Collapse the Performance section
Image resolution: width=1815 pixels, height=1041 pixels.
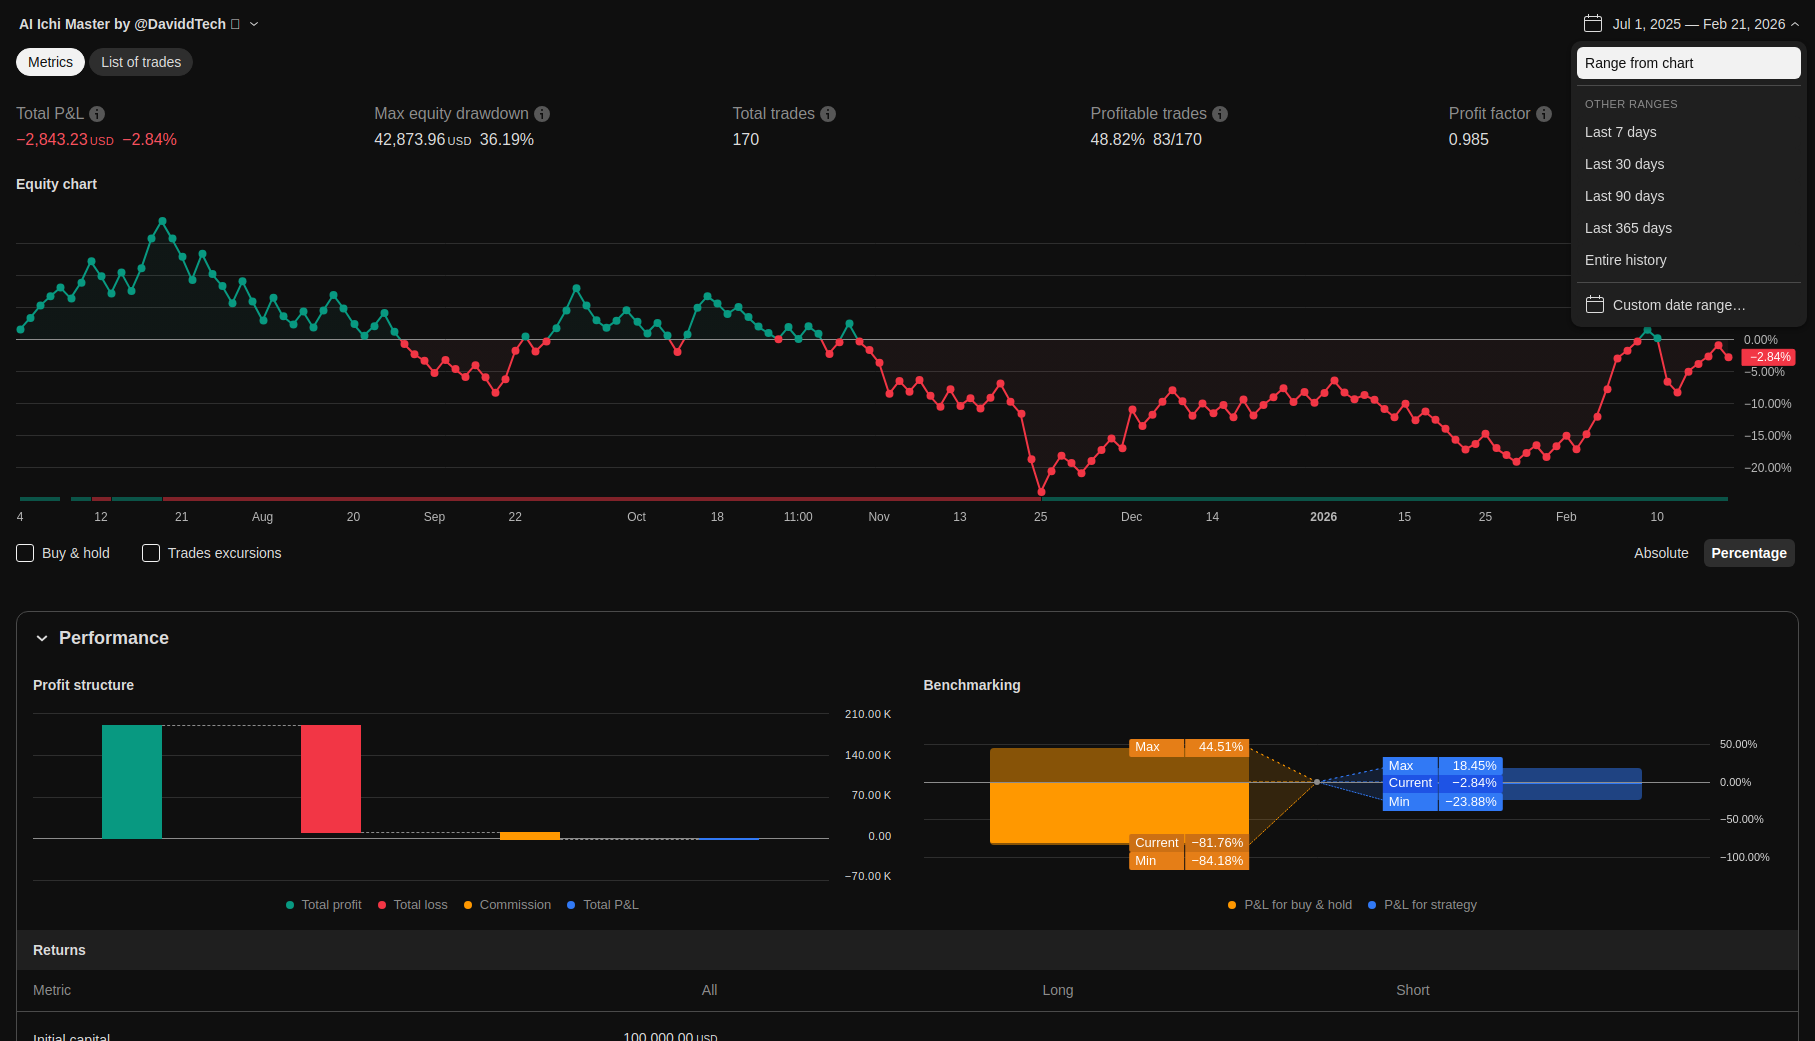42,638
